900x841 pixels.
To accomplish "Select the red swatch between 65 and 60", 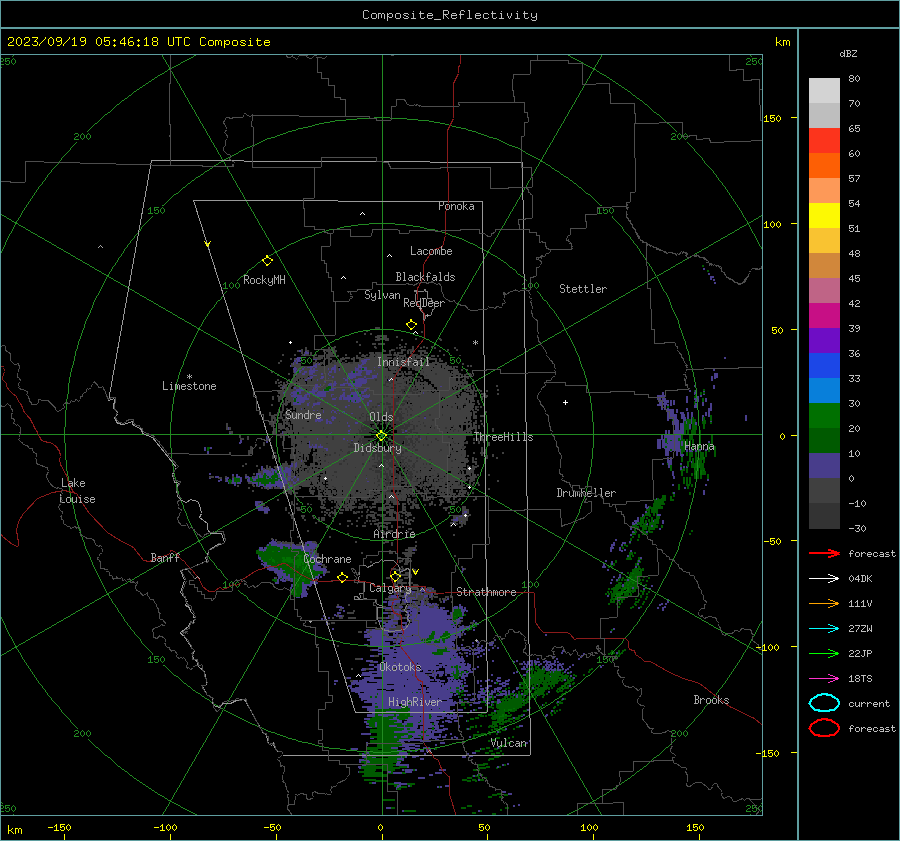I will tap(824, 141).
